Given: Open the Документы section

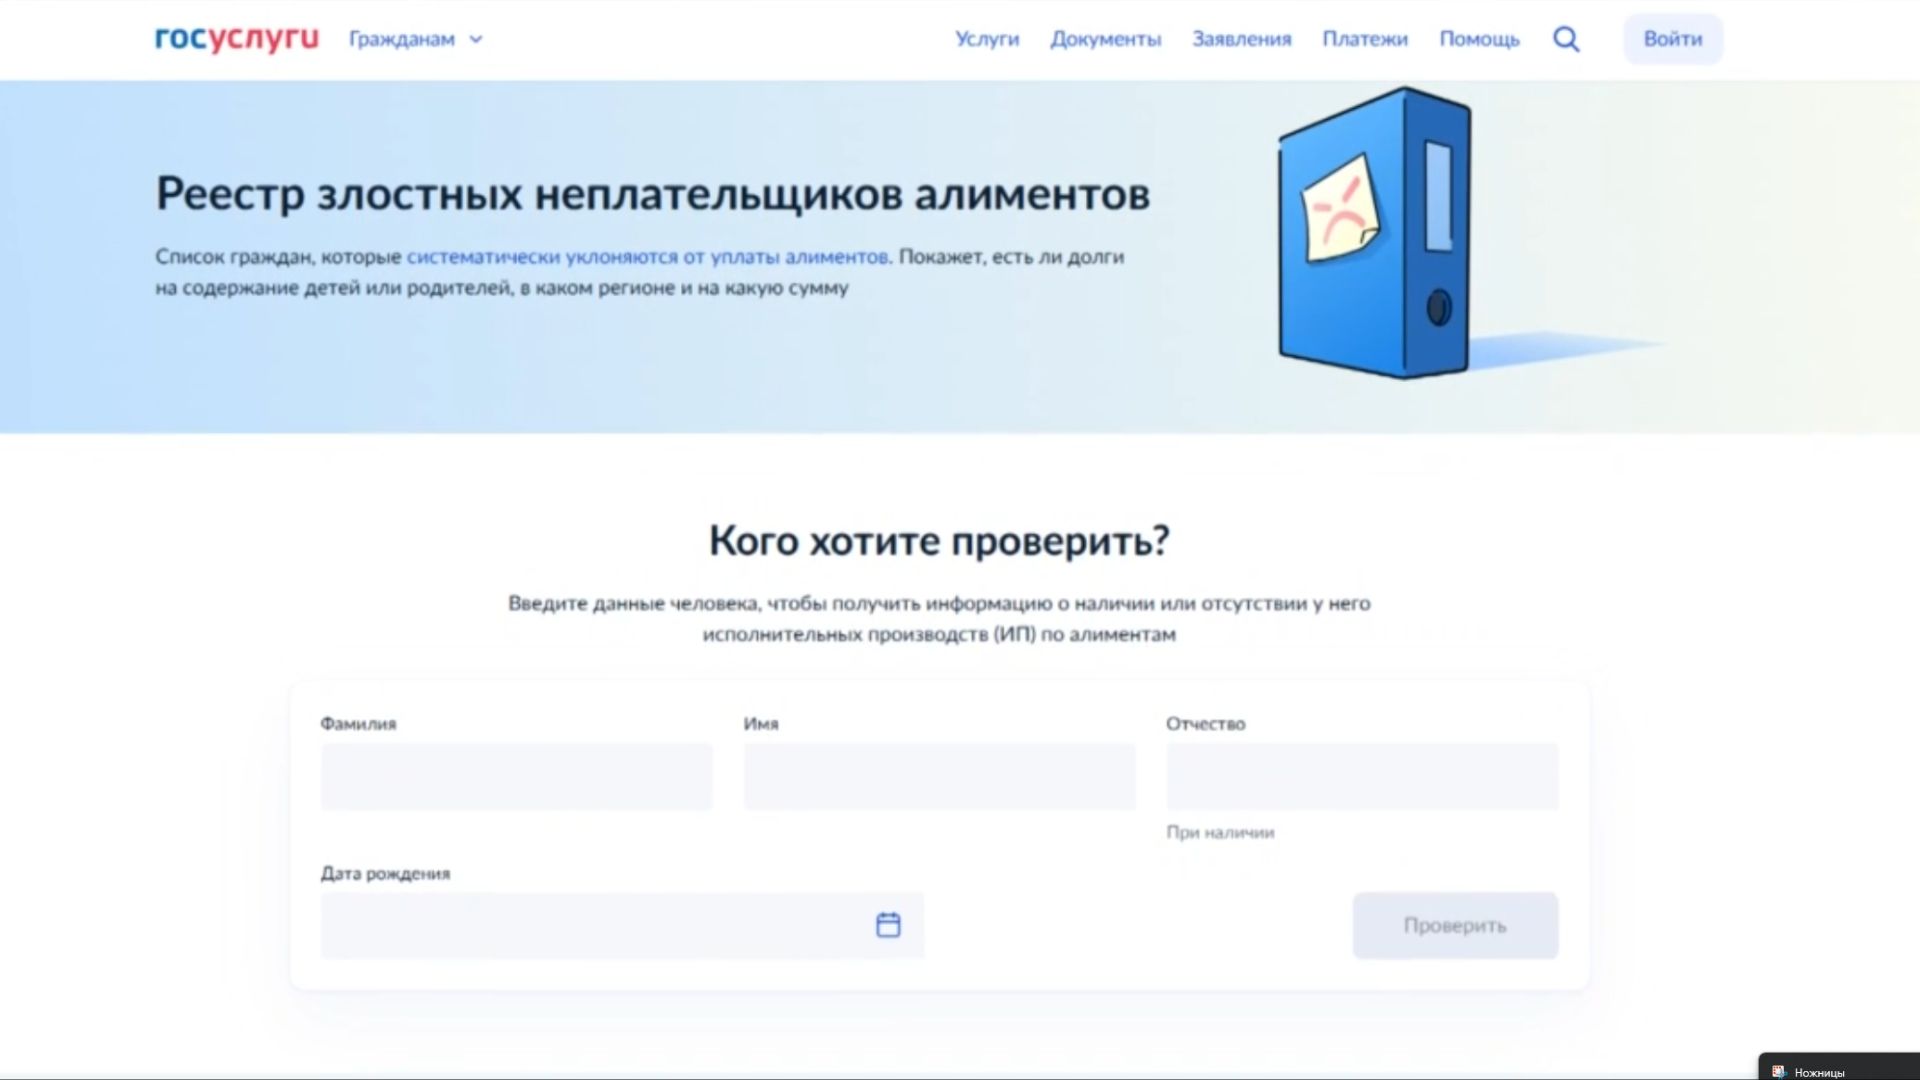Looking at the screenshot, I should (1106, 39).
